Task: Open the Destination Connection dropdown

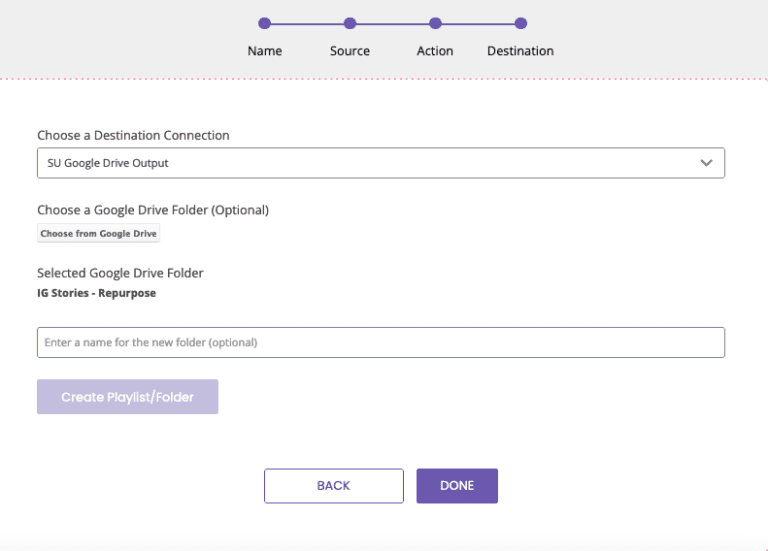Action: pyautogui.click(x=380, y=163)
